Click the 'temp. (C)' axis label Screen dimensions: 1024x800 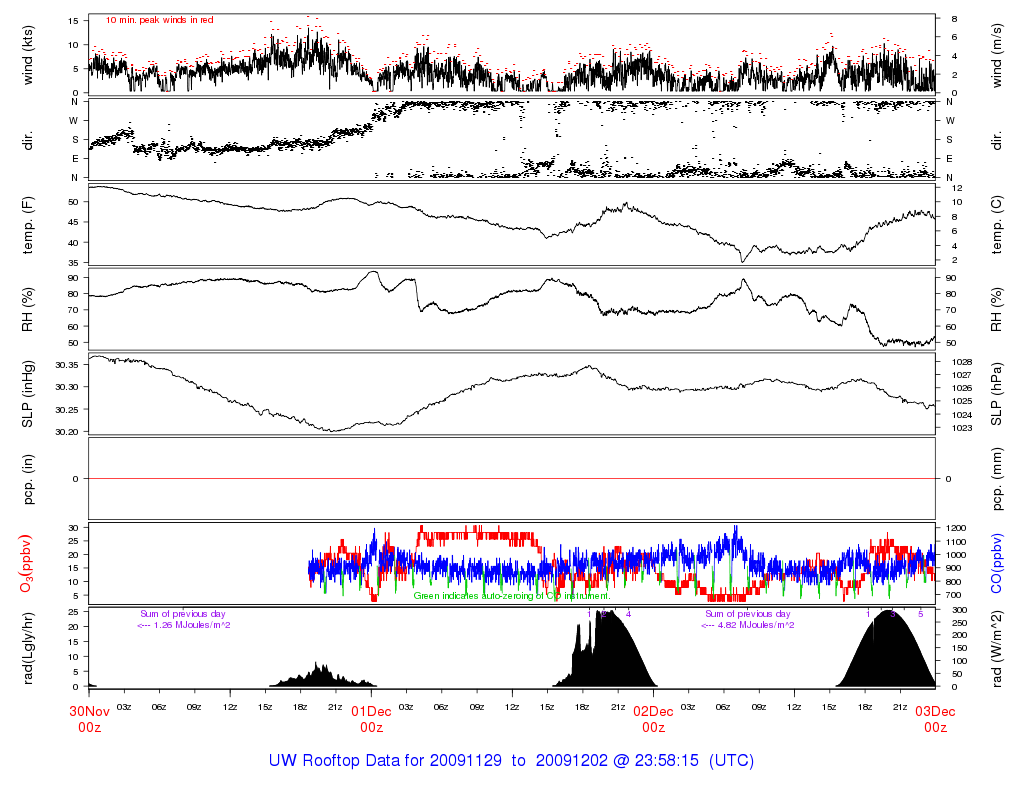[996, 225]
